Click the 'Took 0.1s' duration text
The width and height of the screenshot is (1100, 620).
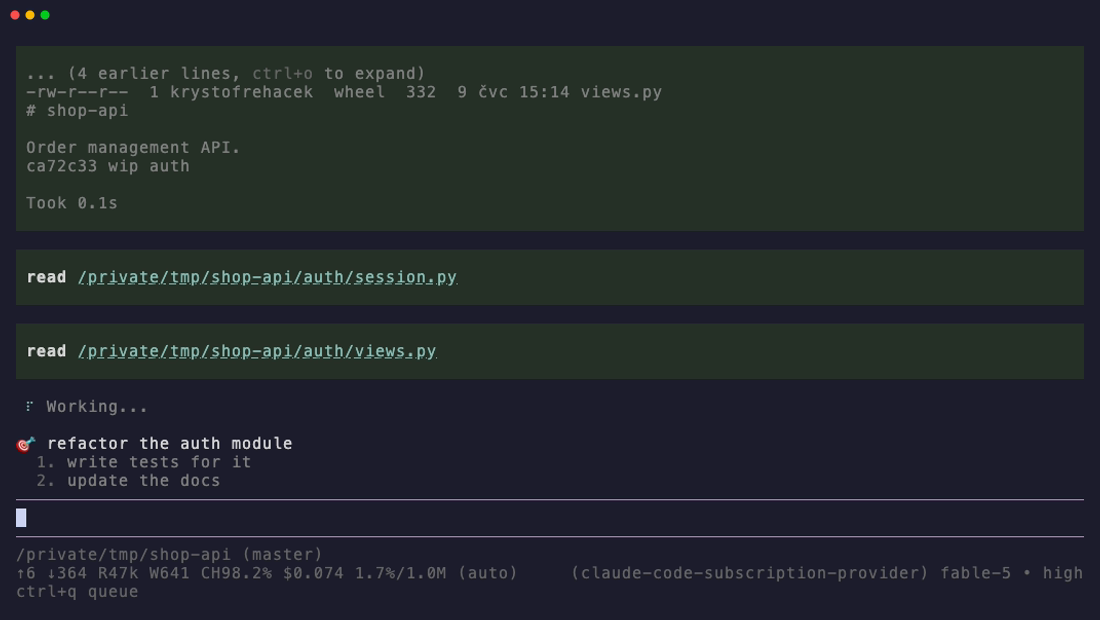[72, 203]
